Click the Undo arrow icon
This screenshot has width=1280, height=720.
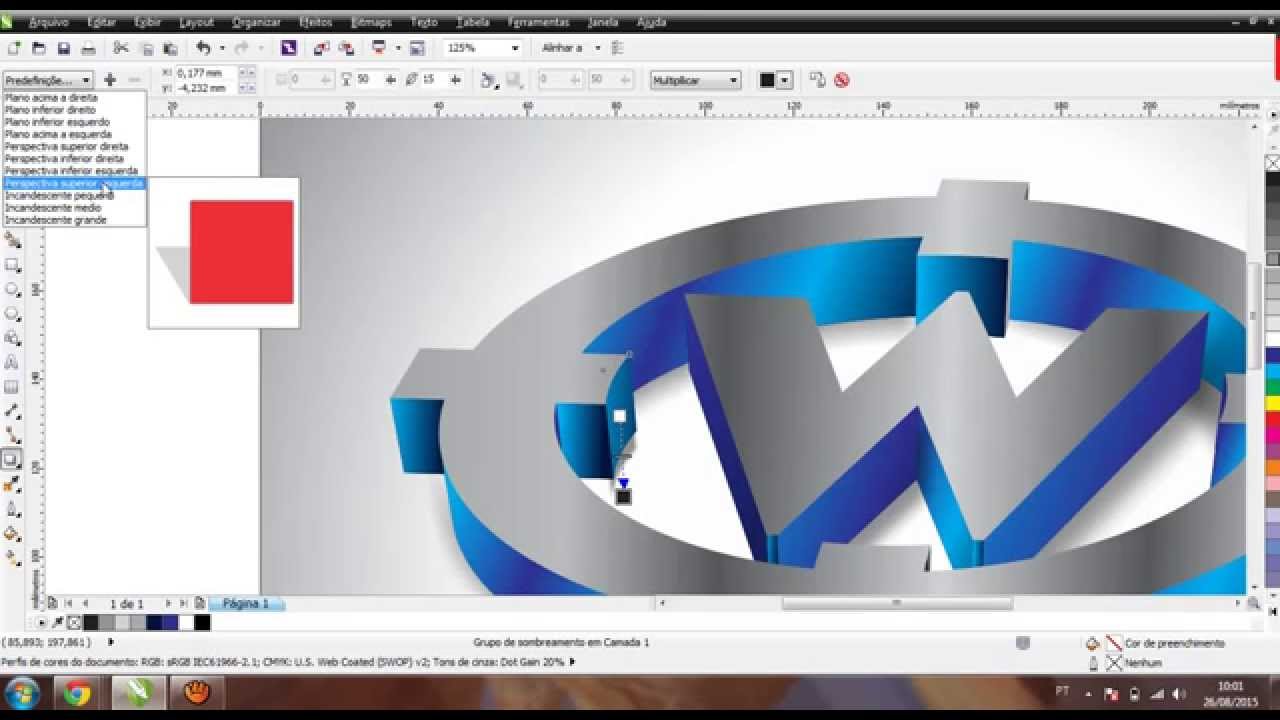204,48
